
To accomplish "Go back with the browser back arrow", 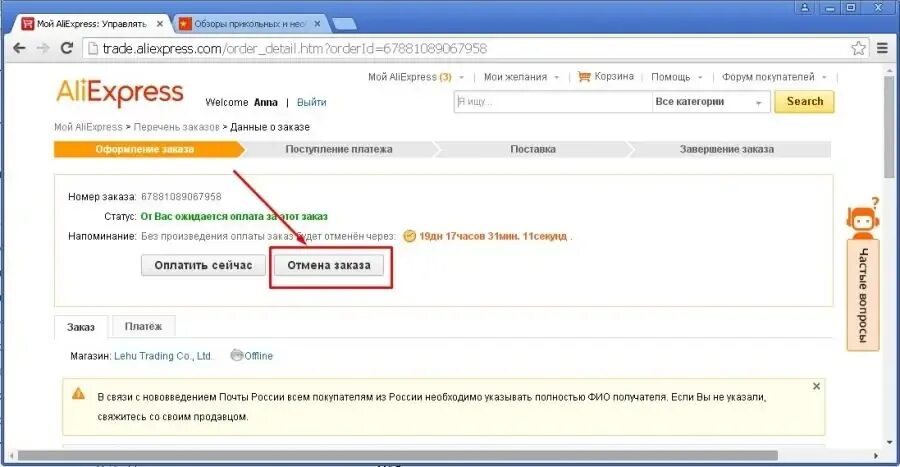I will click(x=20, y=48).
